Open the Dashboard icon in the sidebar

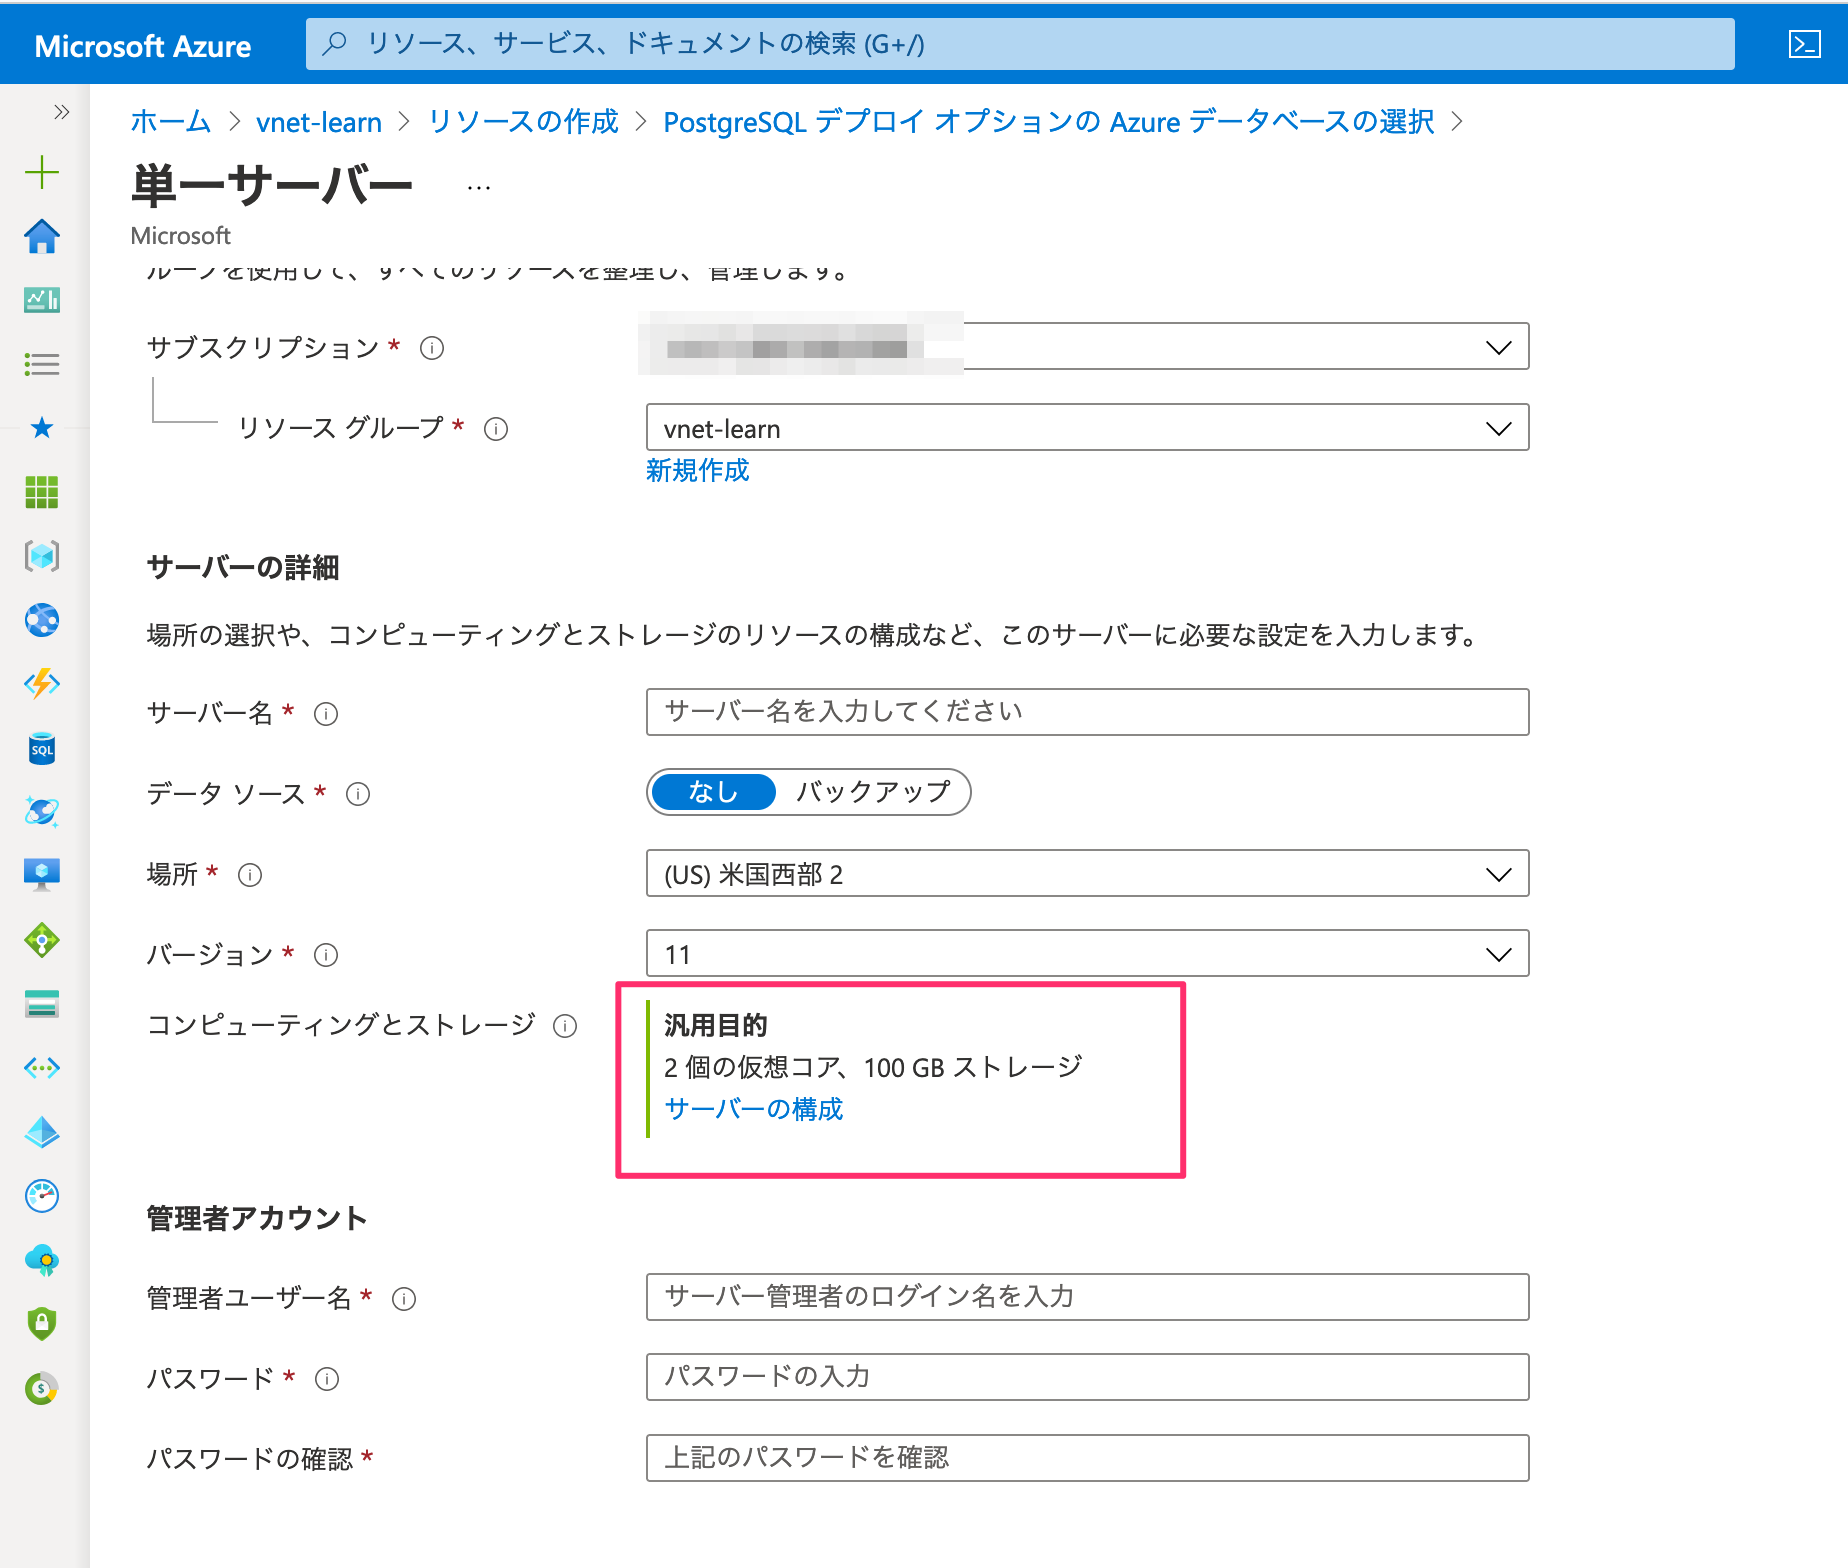[42, 300]
